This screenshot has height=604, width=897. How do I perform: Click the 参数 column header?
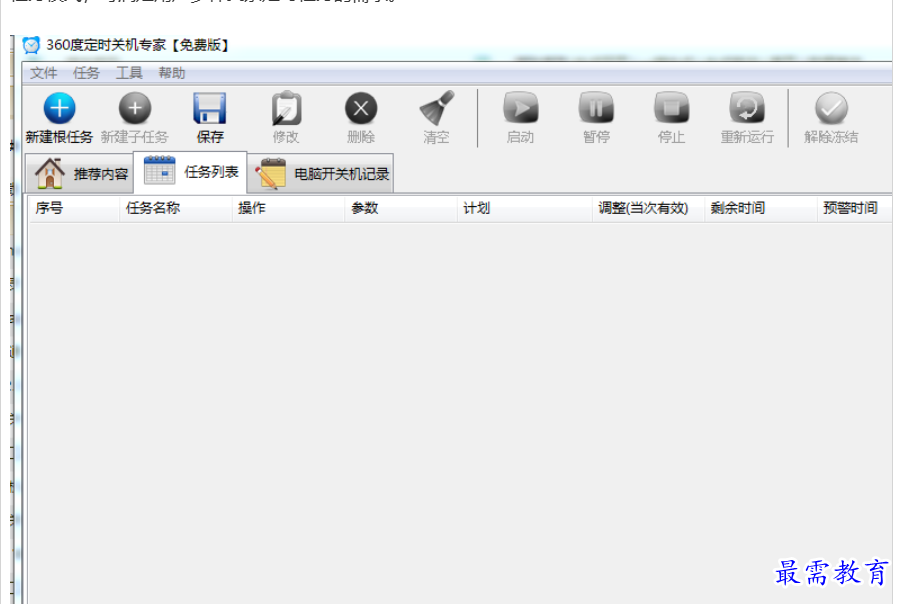pos(401,208)
